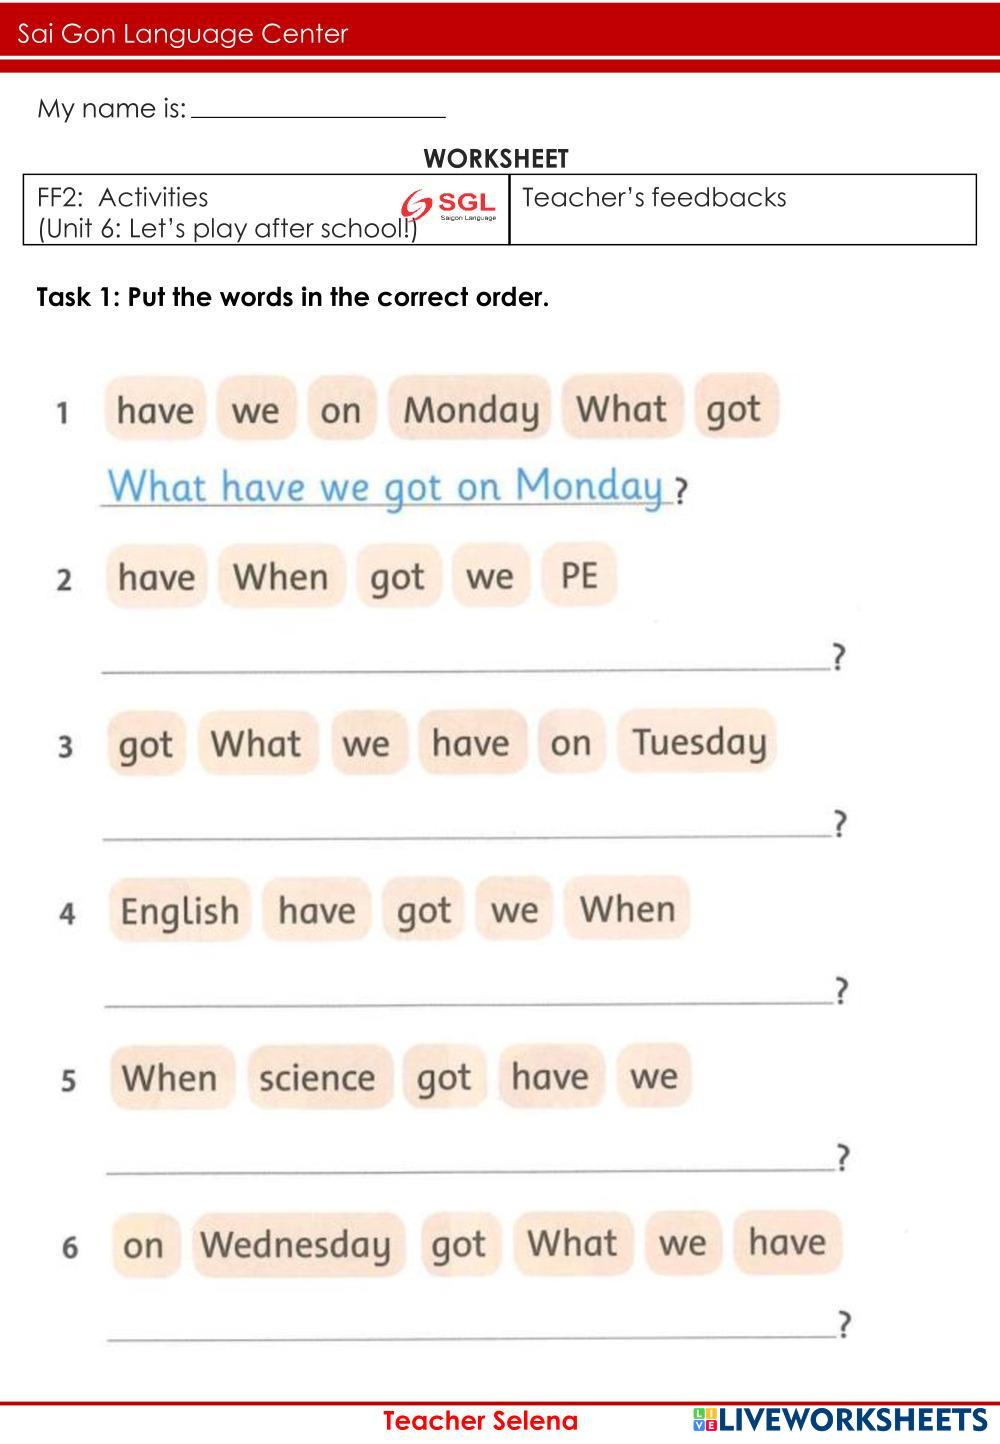Click the answer line for question 3
Viewport: 1000px width, 1444px height.
tap(465, 825)
